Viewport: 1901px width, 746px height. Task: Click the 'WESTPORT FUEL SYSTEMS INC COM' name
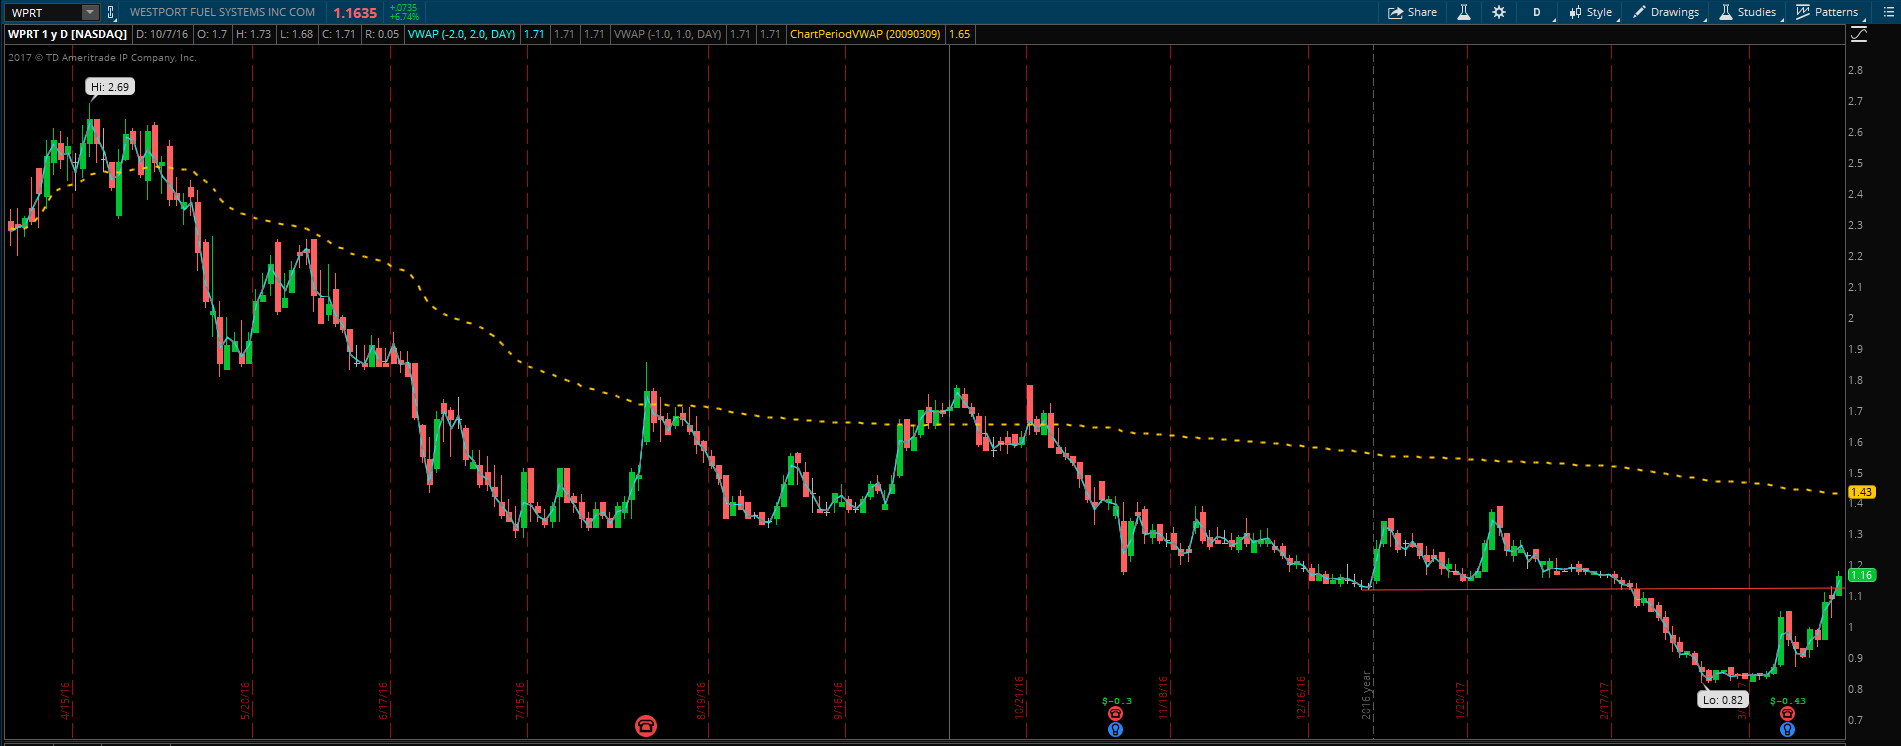pos(222,12)
